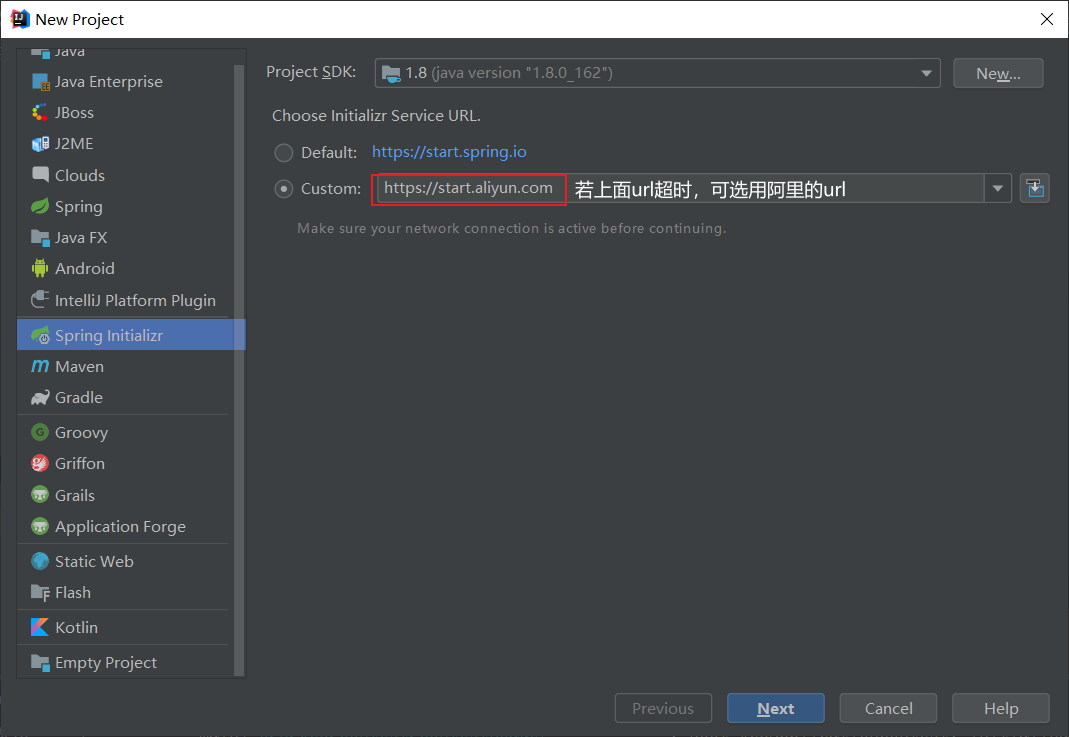Click the save URL icon beside Custom field
The width and height of the screenshot is (1069, 737).
click(1035, 188)
